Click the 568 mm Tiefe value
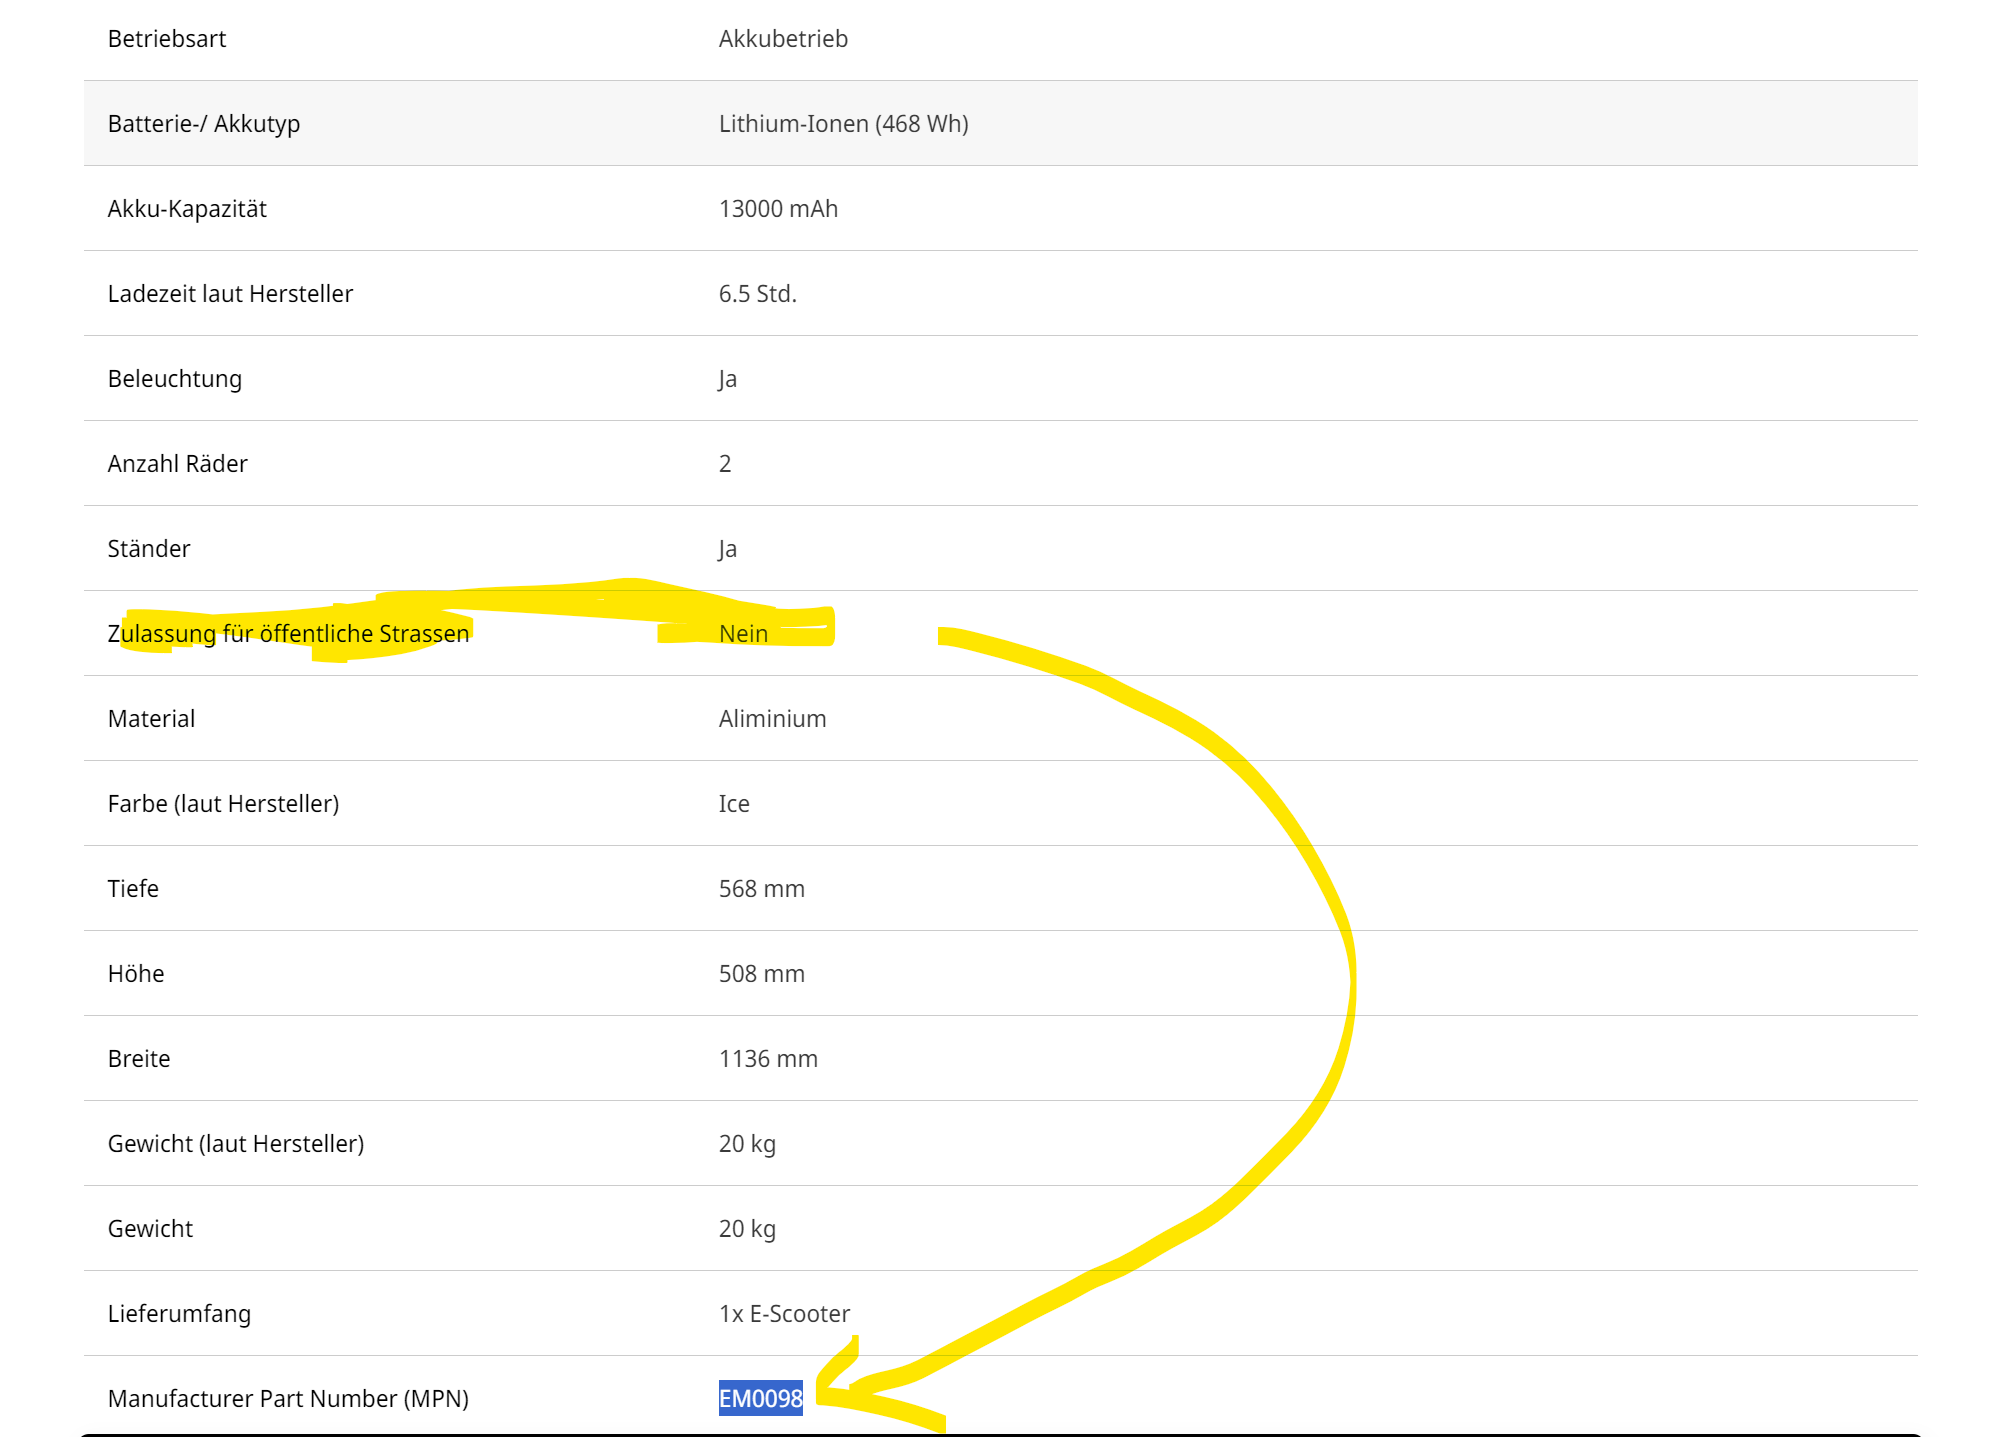The width and height of the screenshot is (1998, 1437). click(x=761, y=889)
